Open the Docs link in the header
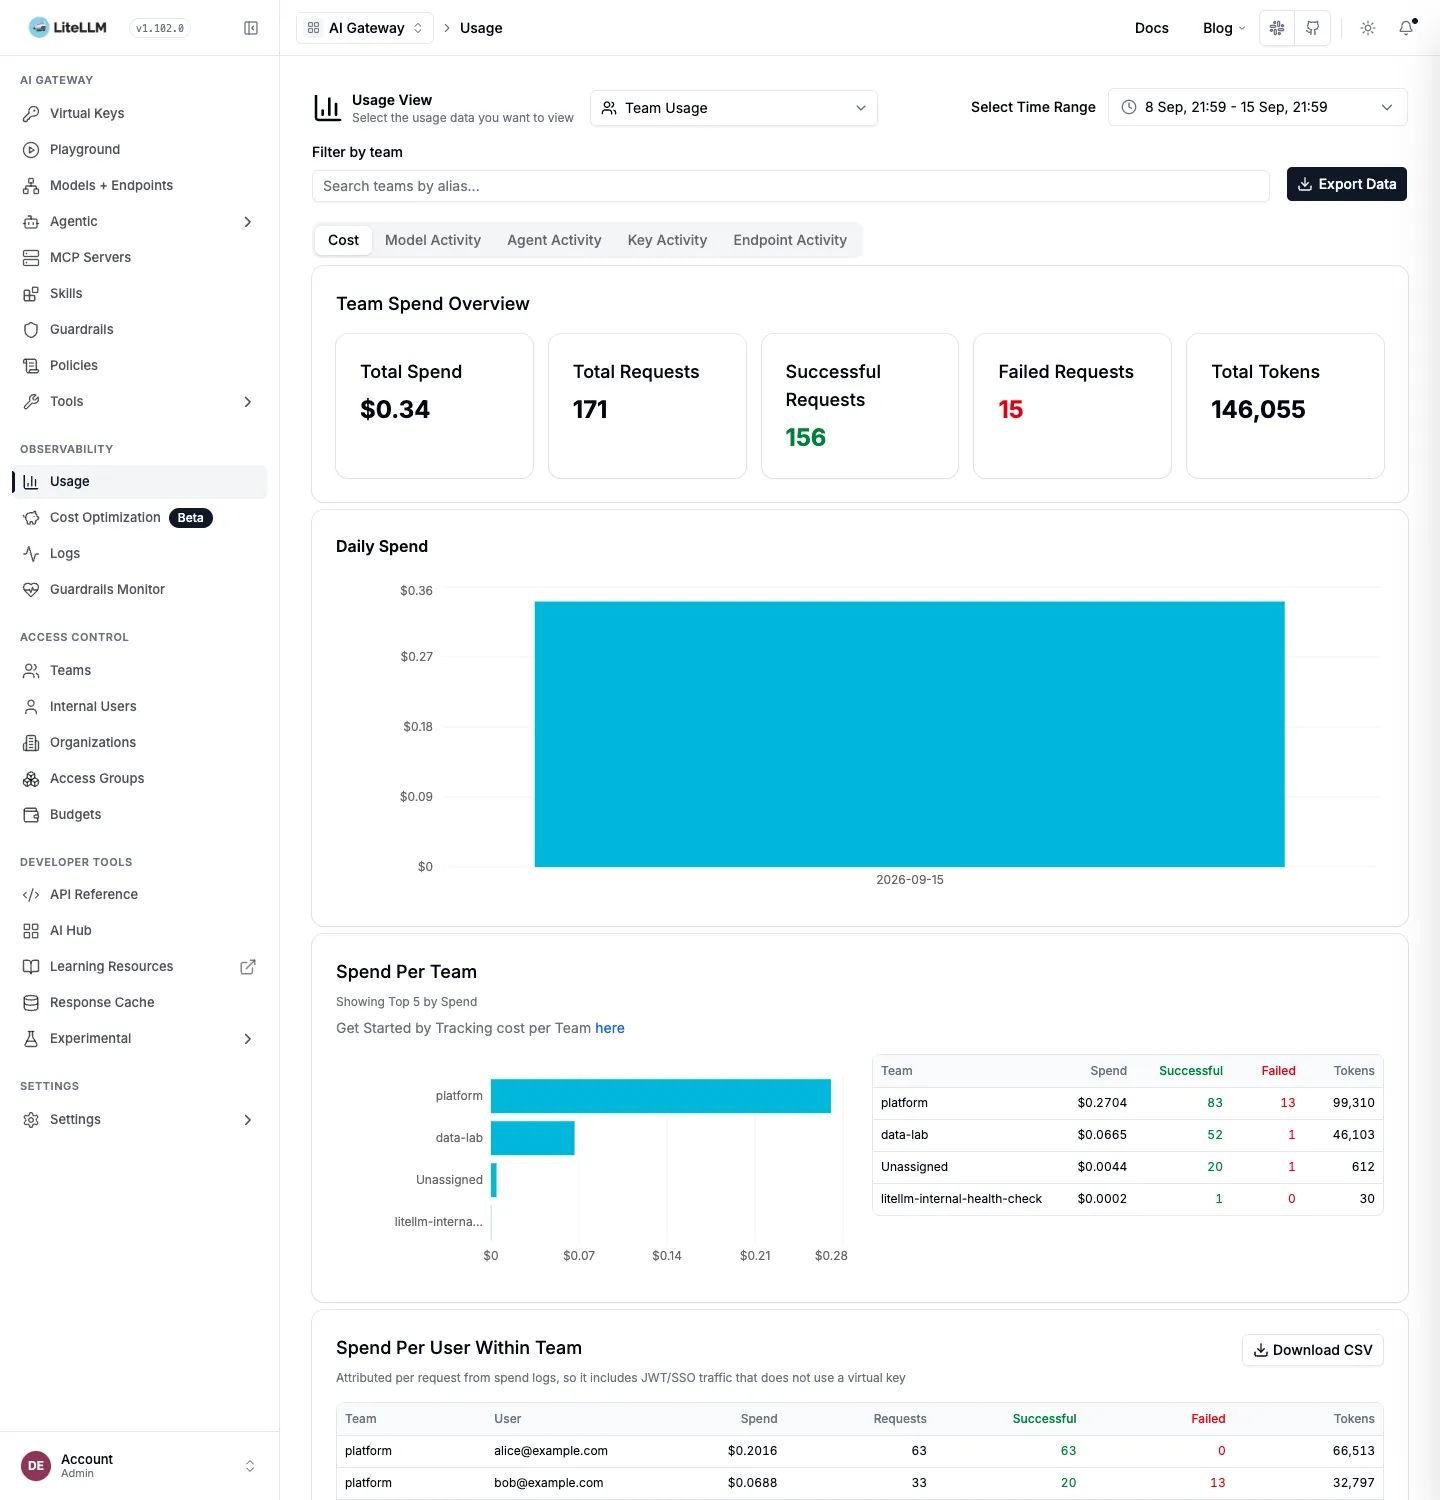 pos(1151,28)
